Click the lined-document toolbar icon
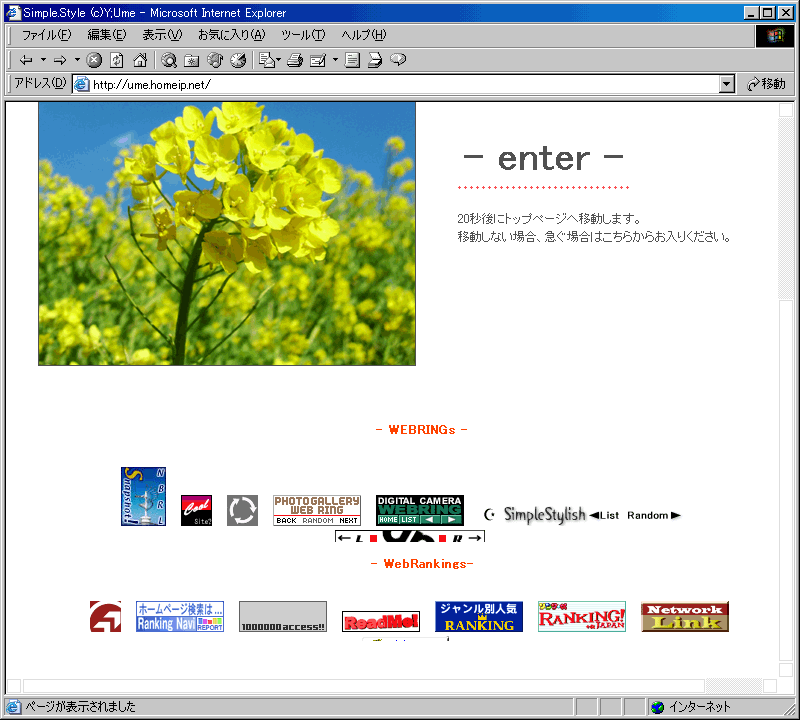 click(x=352, y=60)
